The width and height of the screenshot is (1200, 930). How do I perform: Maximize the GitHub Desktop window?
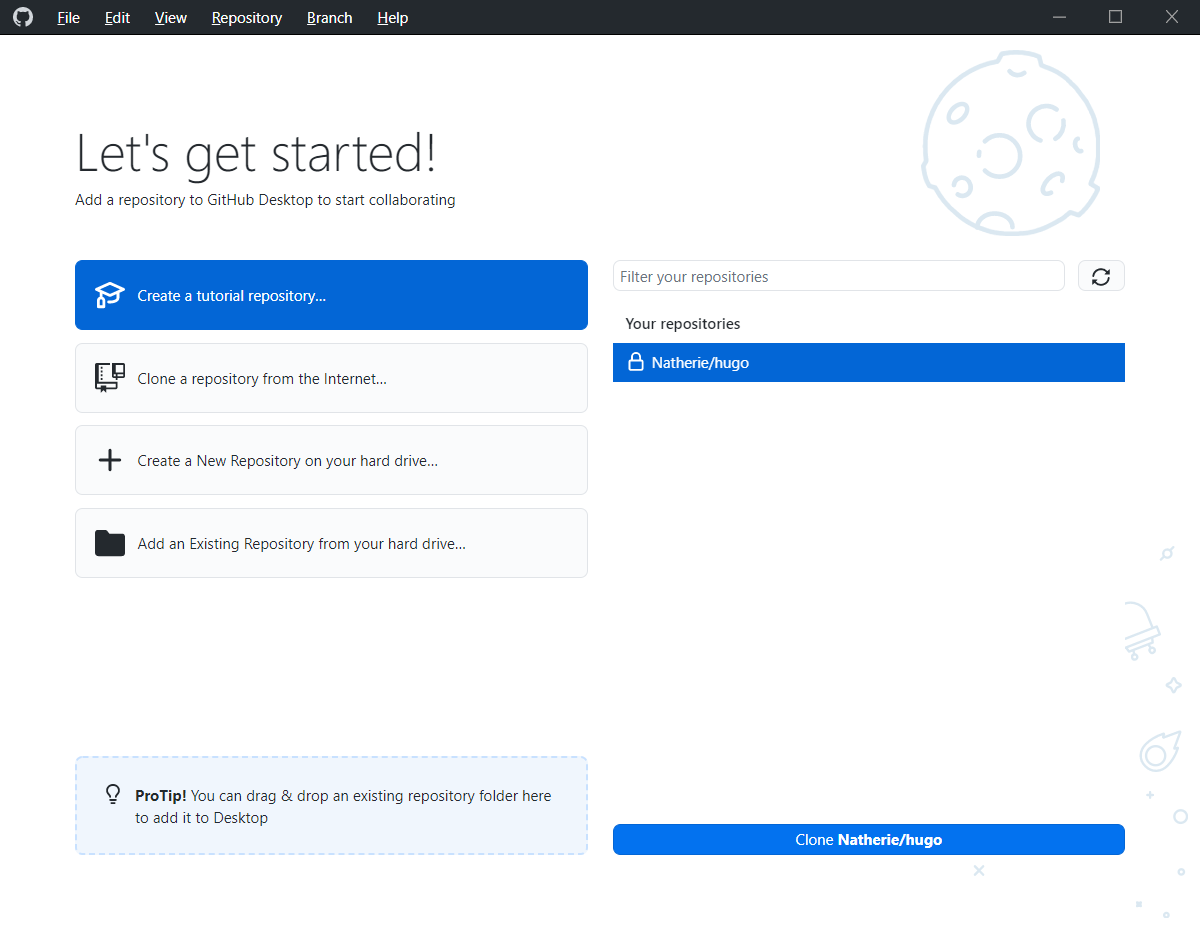1116,17
